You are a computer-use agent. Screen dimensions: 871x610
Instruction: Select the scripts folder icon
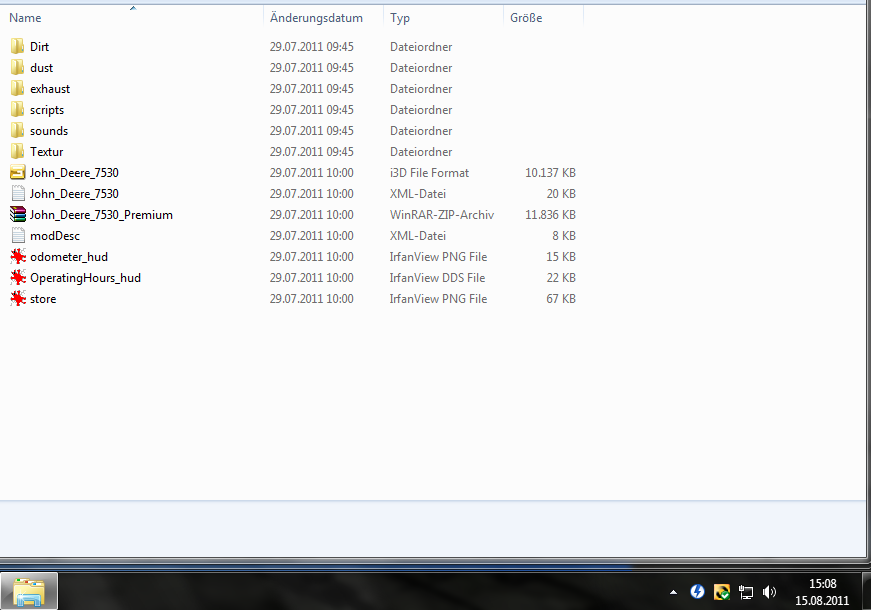pos(17,110)
